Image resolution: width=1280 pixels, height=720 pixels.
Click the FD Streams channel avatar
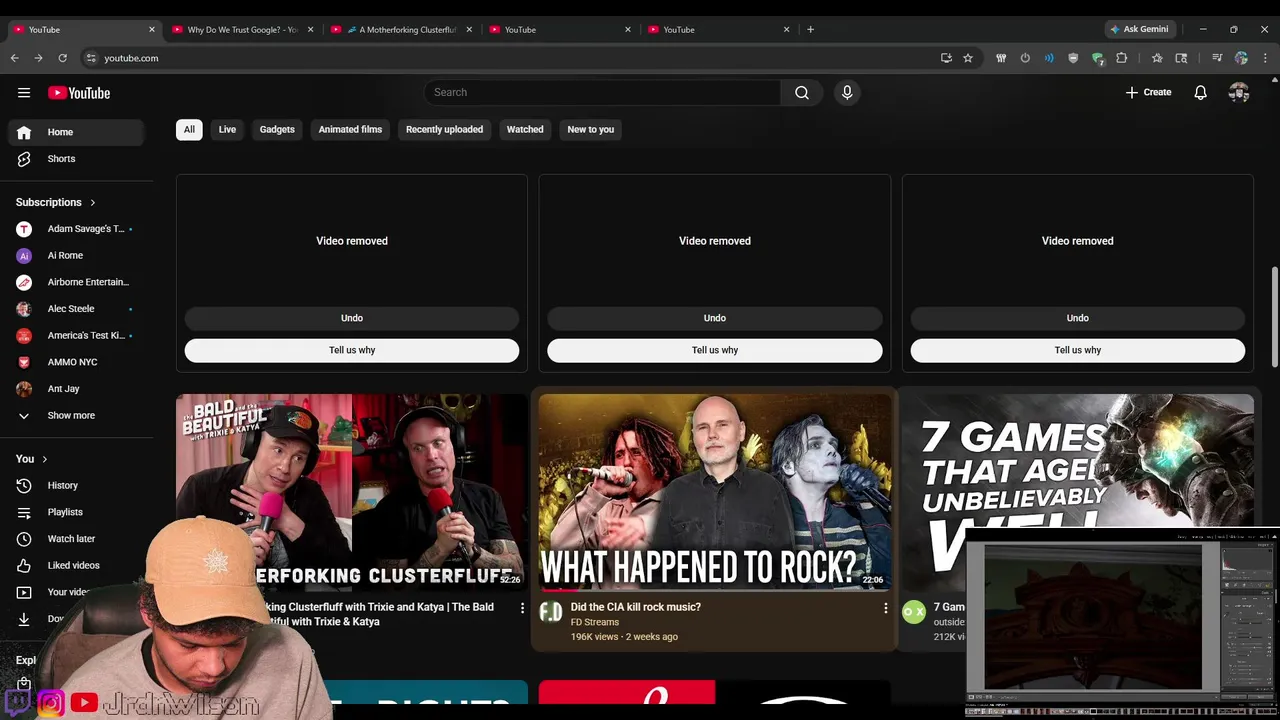[551, 612]
